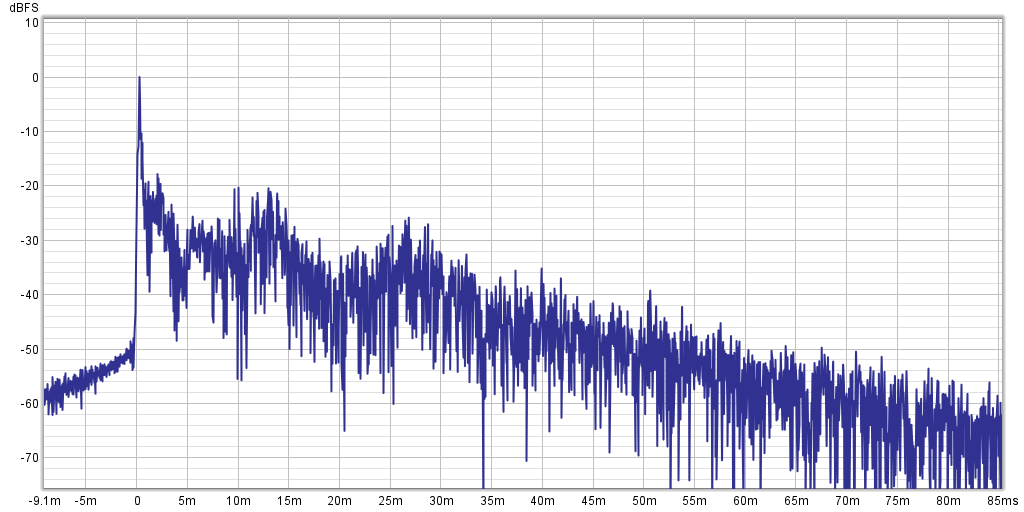
Task: Click the impulse peak at 0 dBFS
Action: pos(139,78)
